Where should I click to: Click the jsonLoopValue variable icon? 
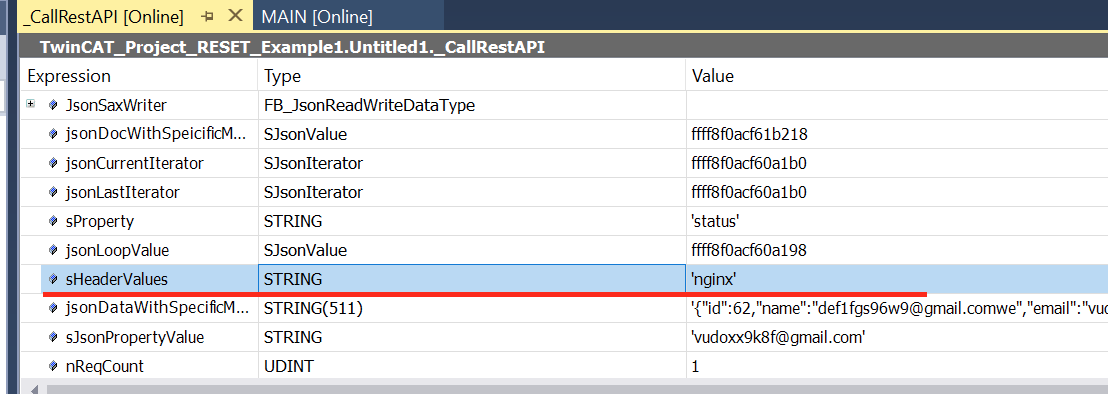coord(53,250)
